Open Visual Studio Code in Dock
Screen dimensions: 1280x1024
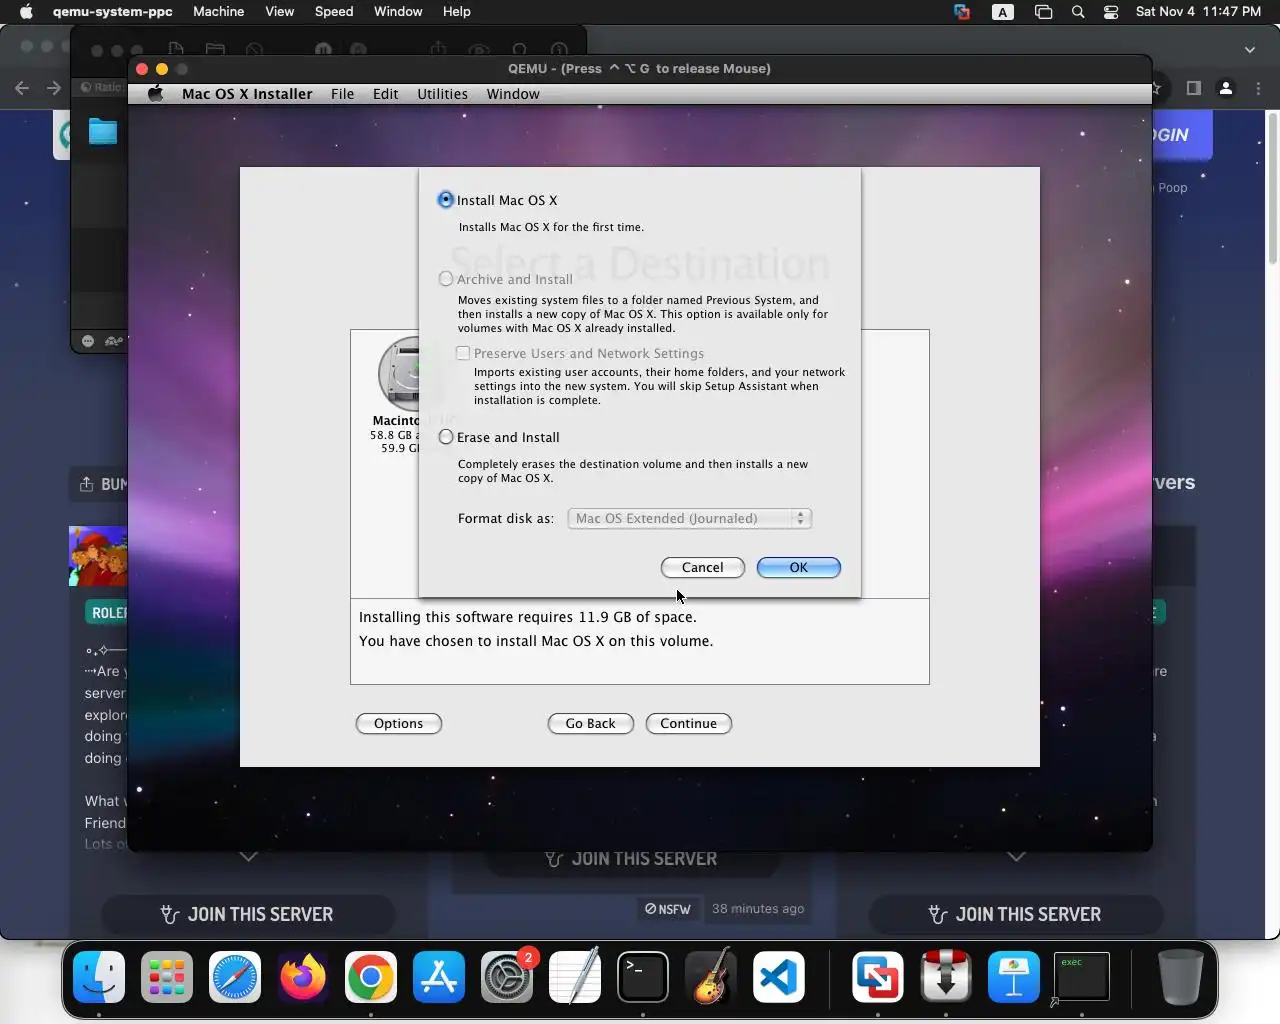[779, 977]
